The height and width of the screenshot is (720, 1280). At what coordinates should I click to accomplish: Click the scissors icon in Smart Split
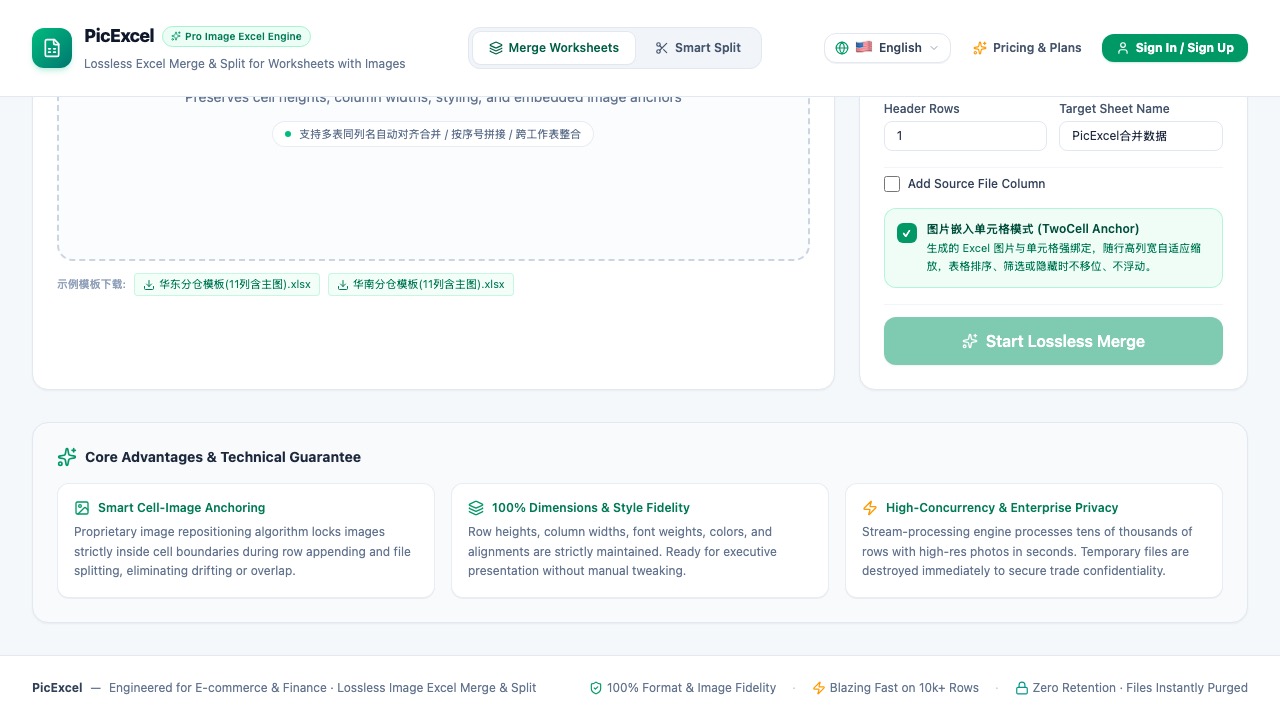tap(661, 48)
